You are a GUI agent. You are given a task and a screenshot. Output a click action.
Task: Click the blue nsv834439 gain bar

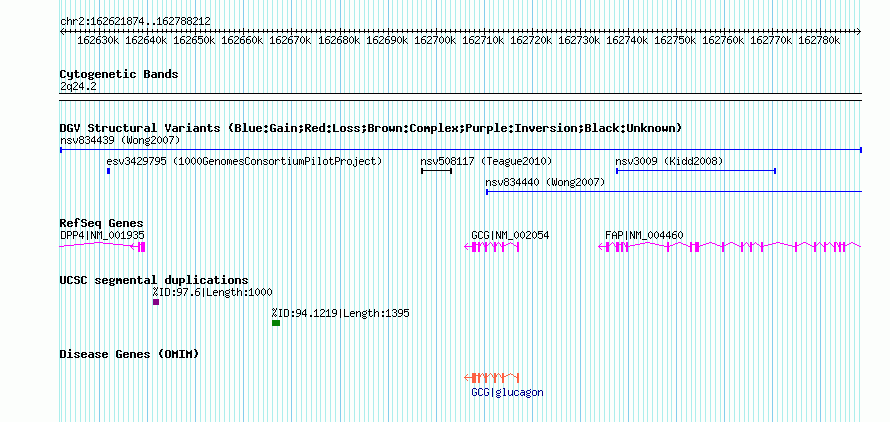[461, 150]
